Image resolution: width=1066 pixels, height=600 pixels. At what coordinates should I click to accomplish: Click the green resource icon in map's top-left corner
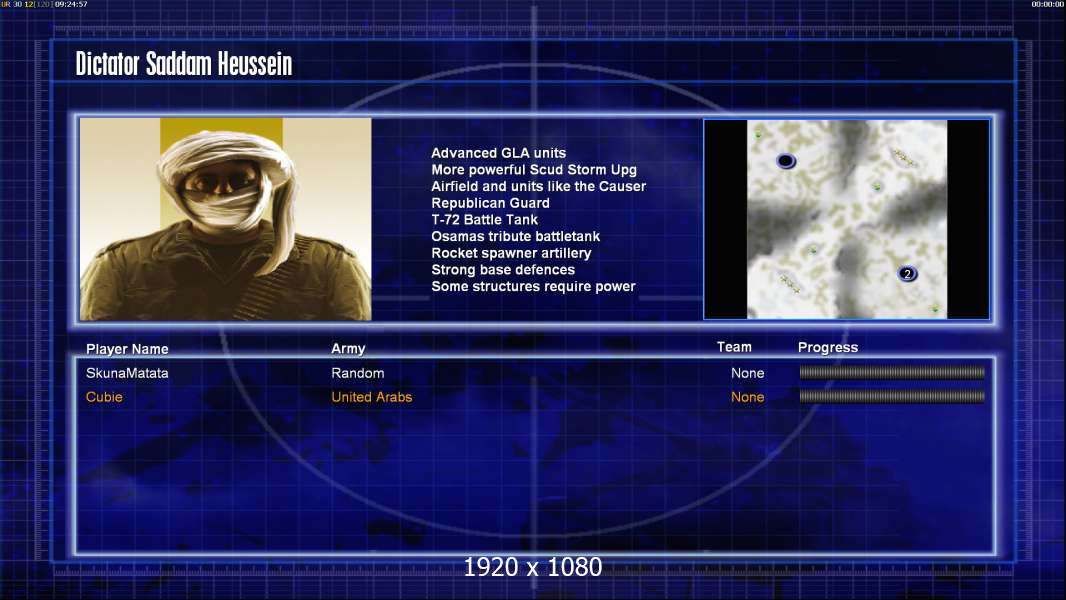click(758, 135)
